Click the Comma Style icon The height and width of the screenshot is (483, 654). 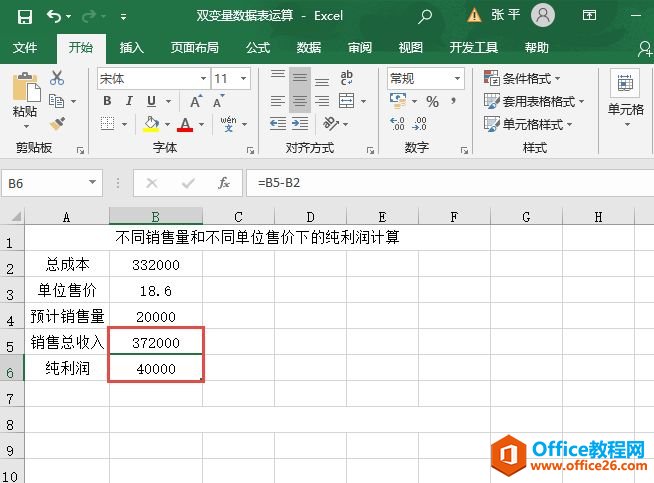(454, 101)
